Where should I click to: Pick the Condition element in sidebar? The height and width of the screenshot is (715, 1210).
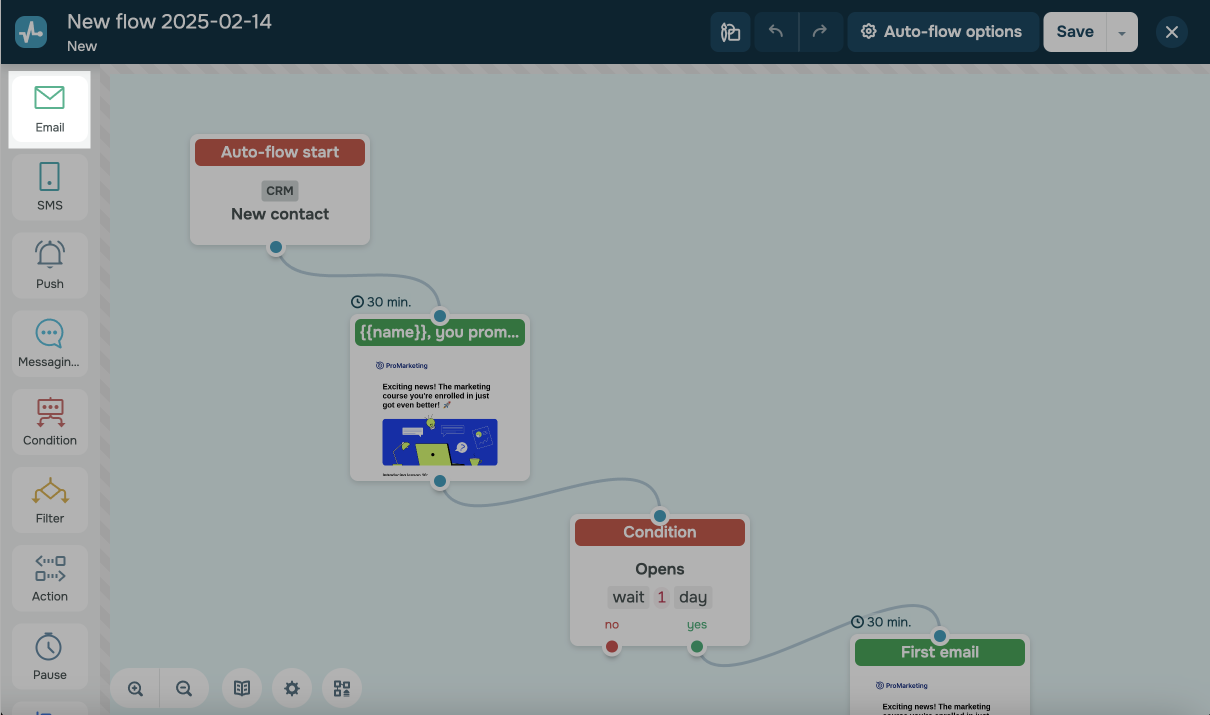(x=49, y=421)
